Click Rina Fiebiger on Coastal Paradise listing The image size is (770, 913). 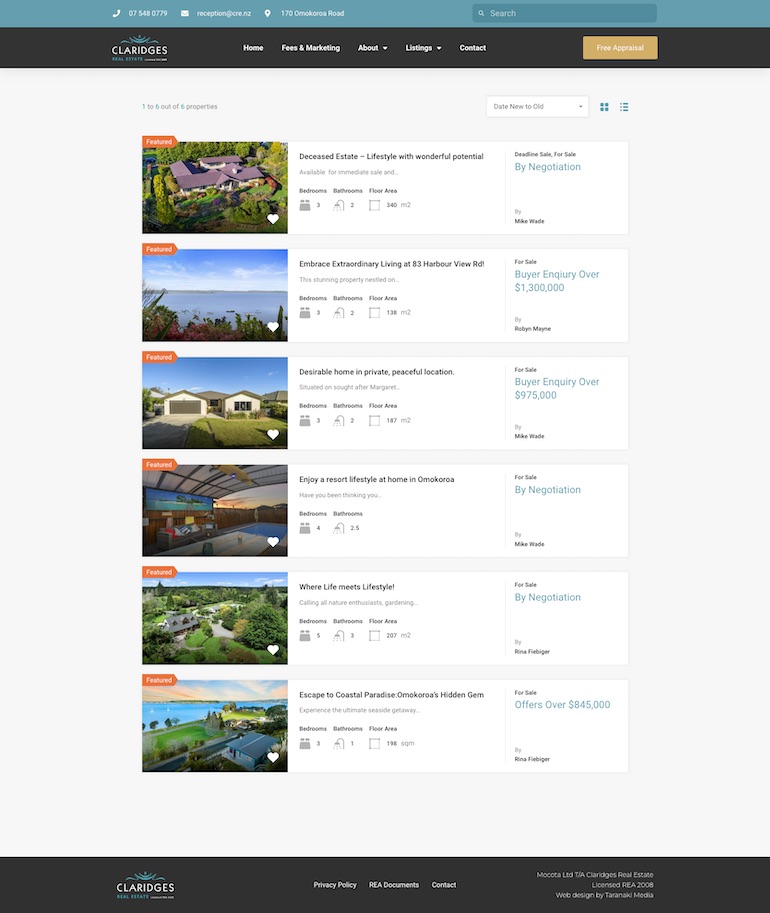pyautogui.click(x=532, y=759)
